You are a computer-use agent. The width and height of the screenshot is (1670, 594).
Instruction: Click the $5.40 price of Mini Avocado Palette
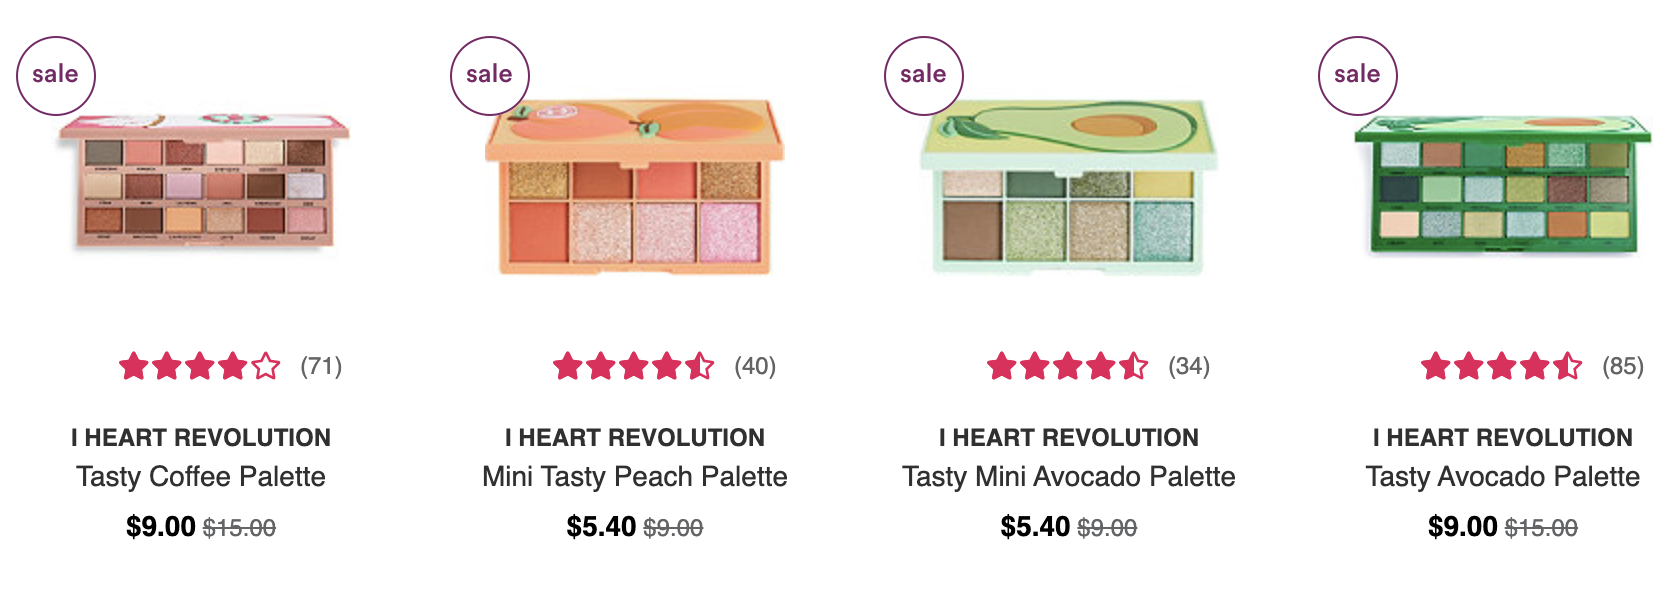1035,527
